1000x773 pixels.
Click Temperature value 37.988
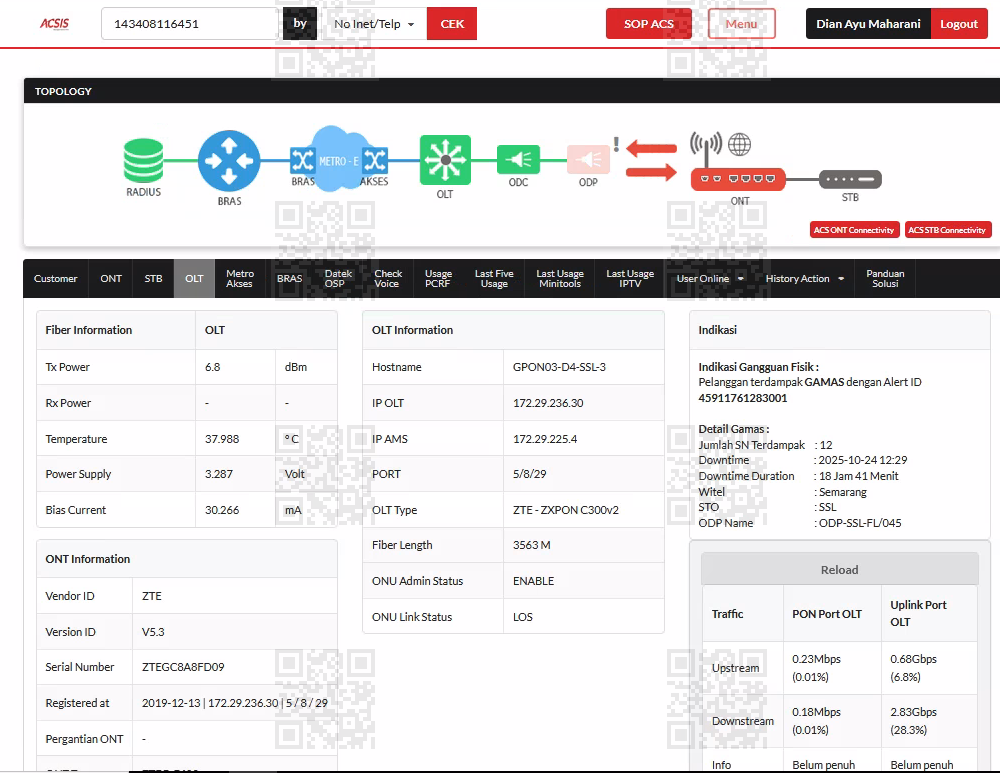point(222,439)
